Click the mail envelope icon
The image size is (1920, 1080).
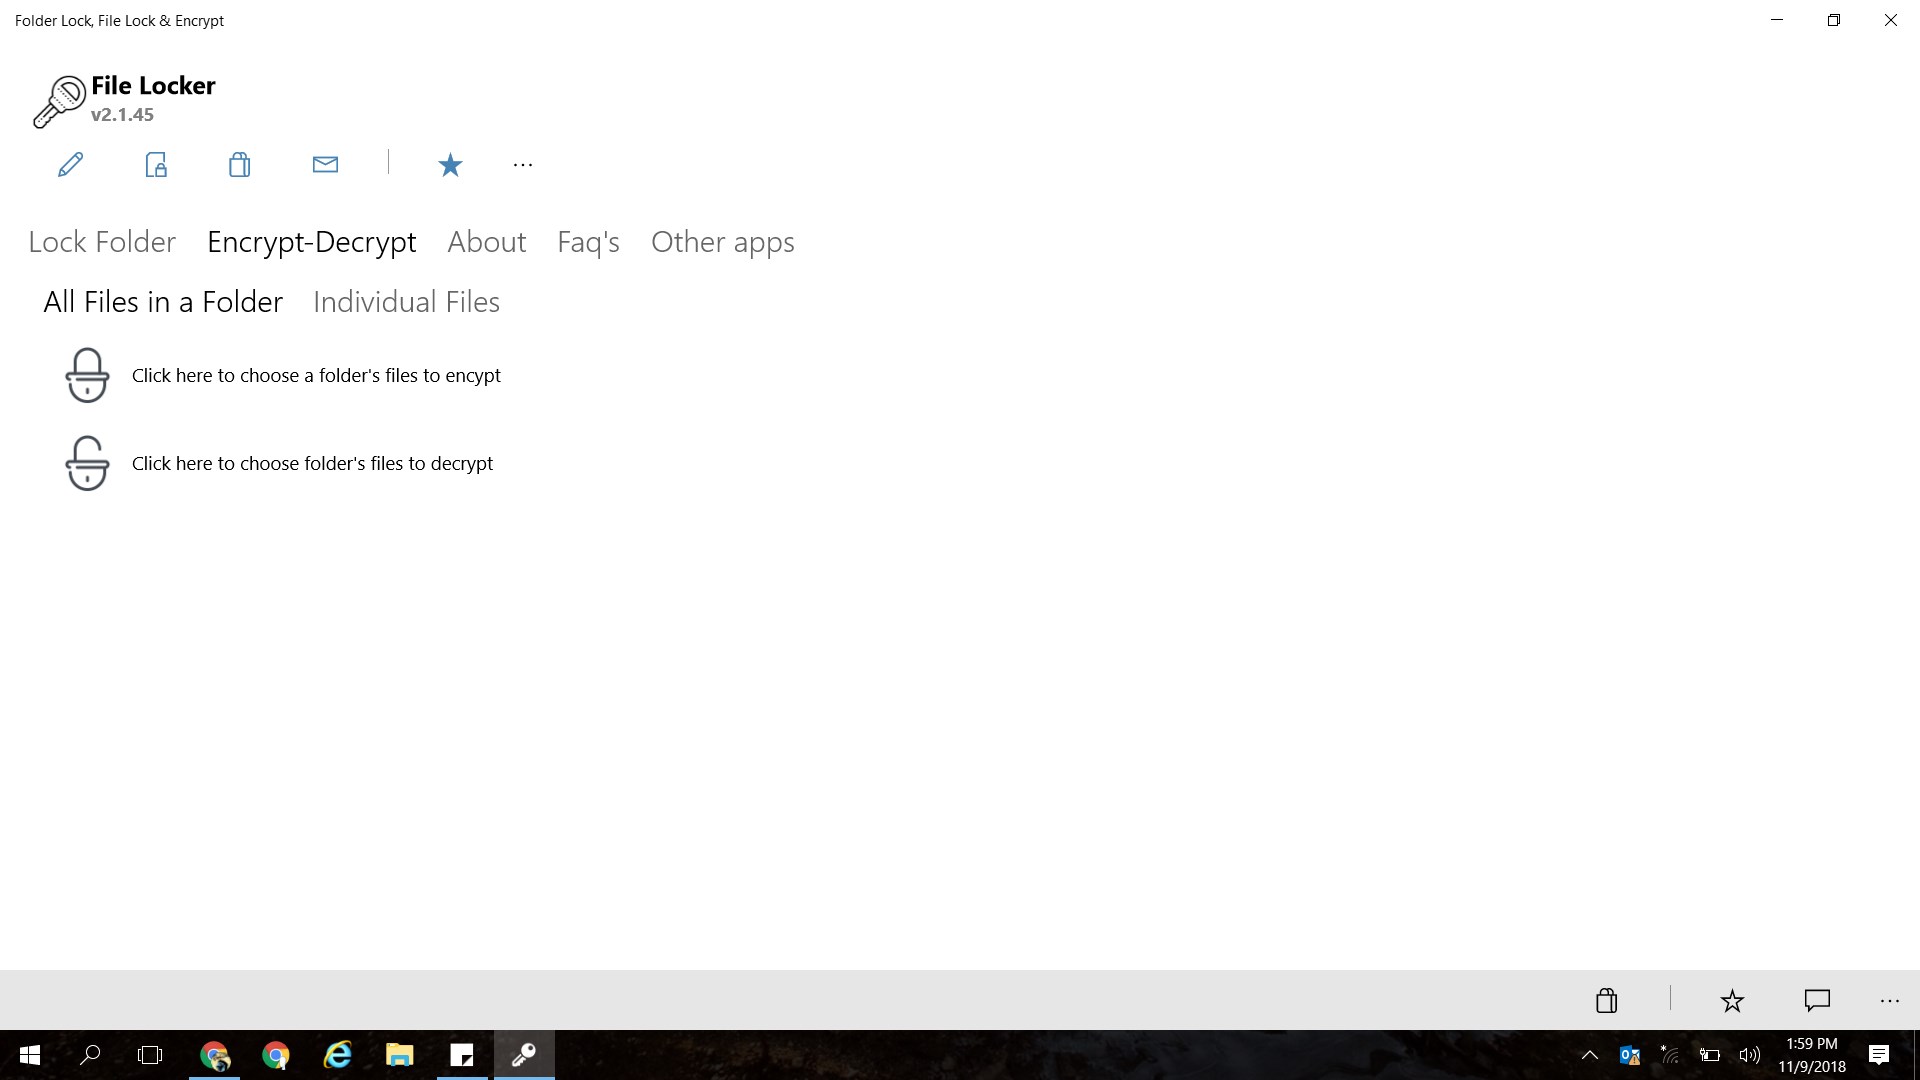(x=325, y=165)
